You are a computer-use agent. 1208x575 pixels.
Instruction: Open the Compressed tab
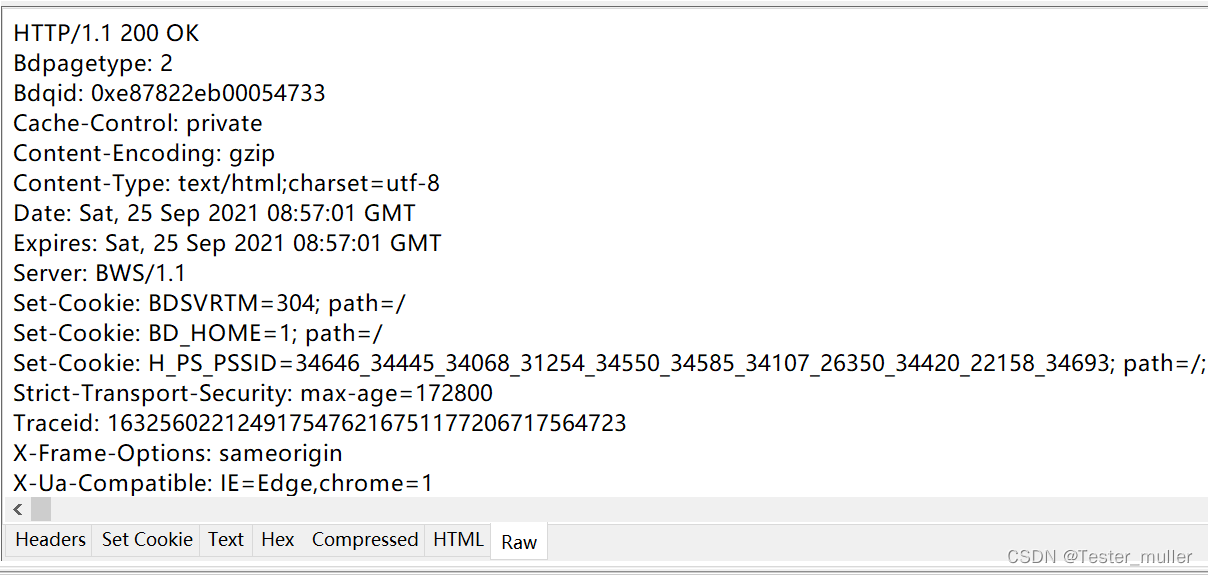pos(365,540)
